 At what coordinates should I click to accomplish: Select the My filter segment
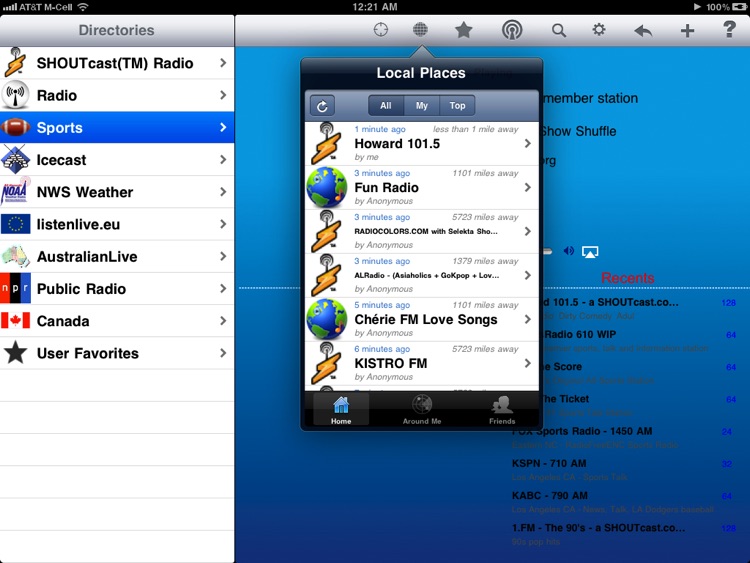(x=421, y=106)
